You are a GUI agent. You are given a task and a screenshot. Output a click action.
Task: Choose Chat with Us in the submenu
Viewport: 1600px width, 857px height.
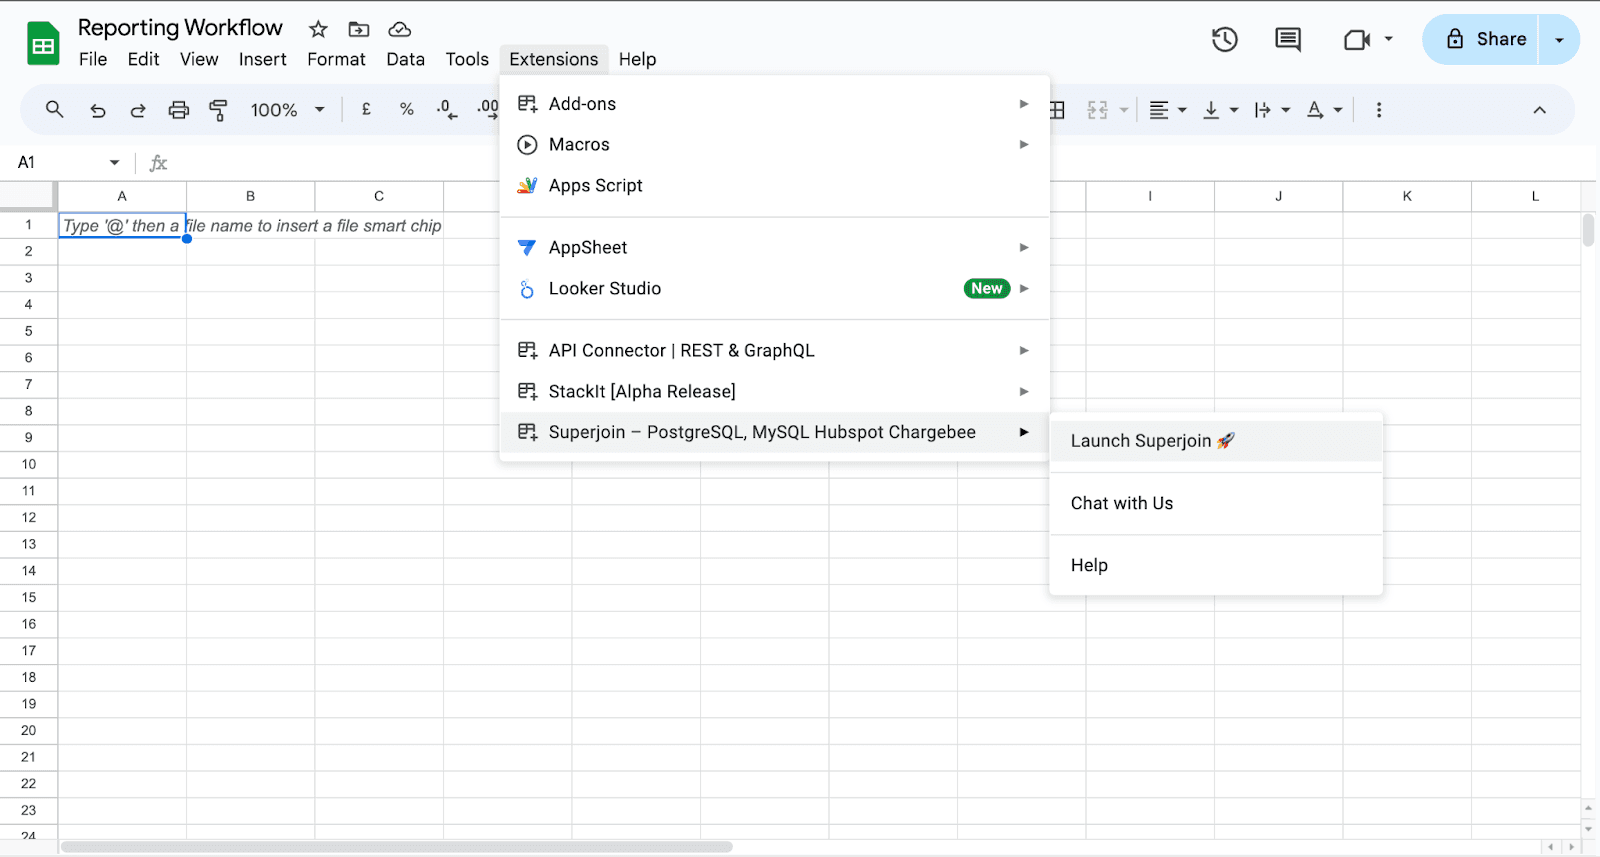point(1216,503)
